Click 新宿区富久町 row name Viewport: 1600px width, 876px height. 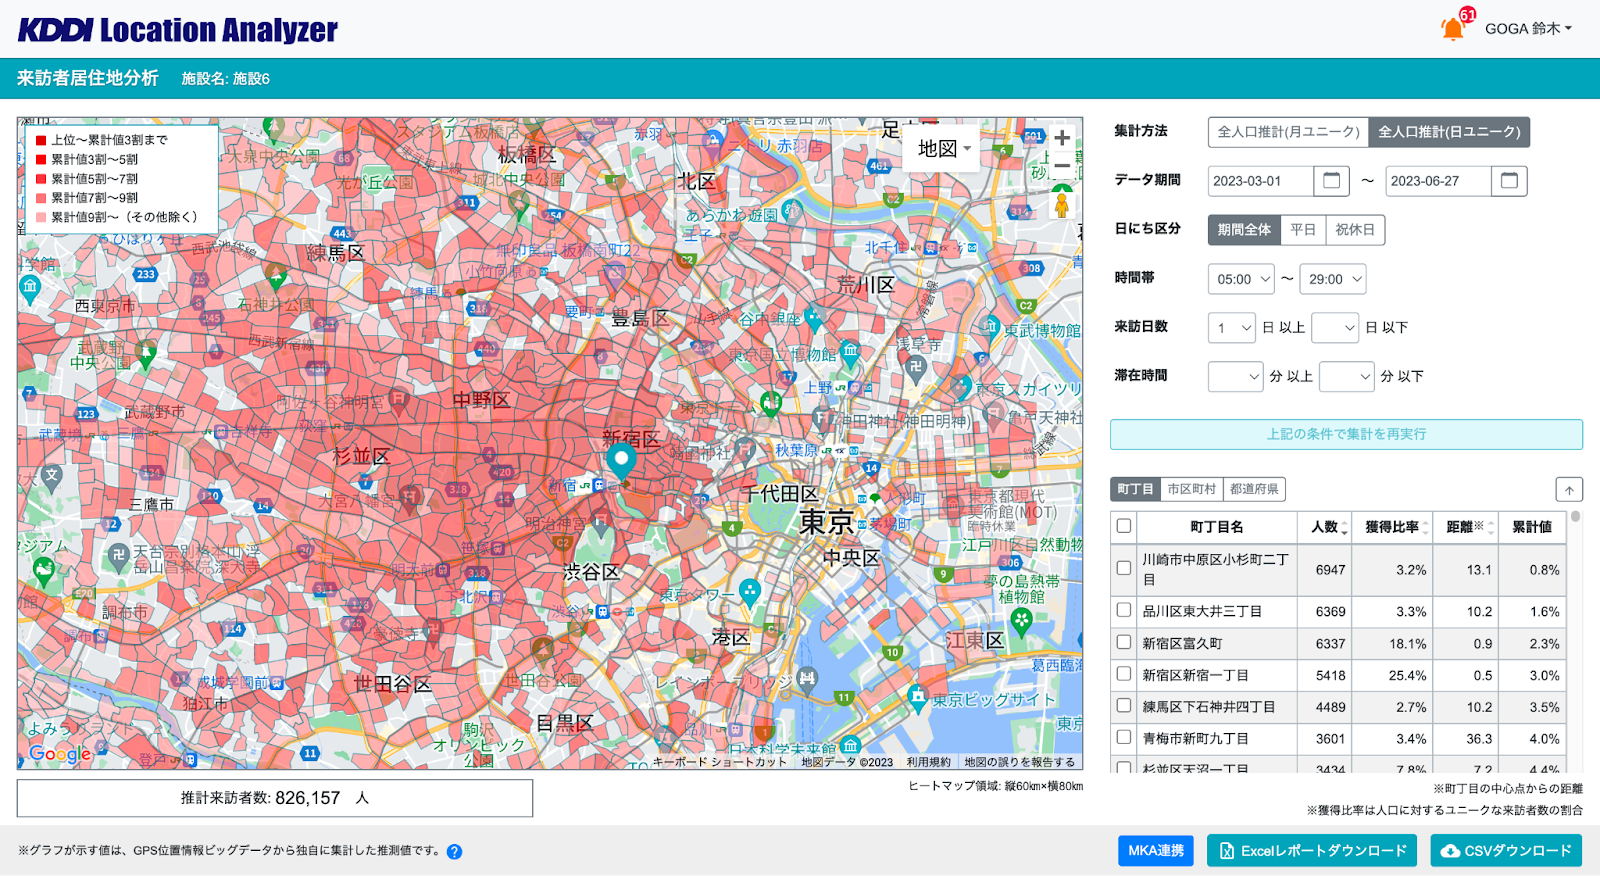tap(1182, 643)
